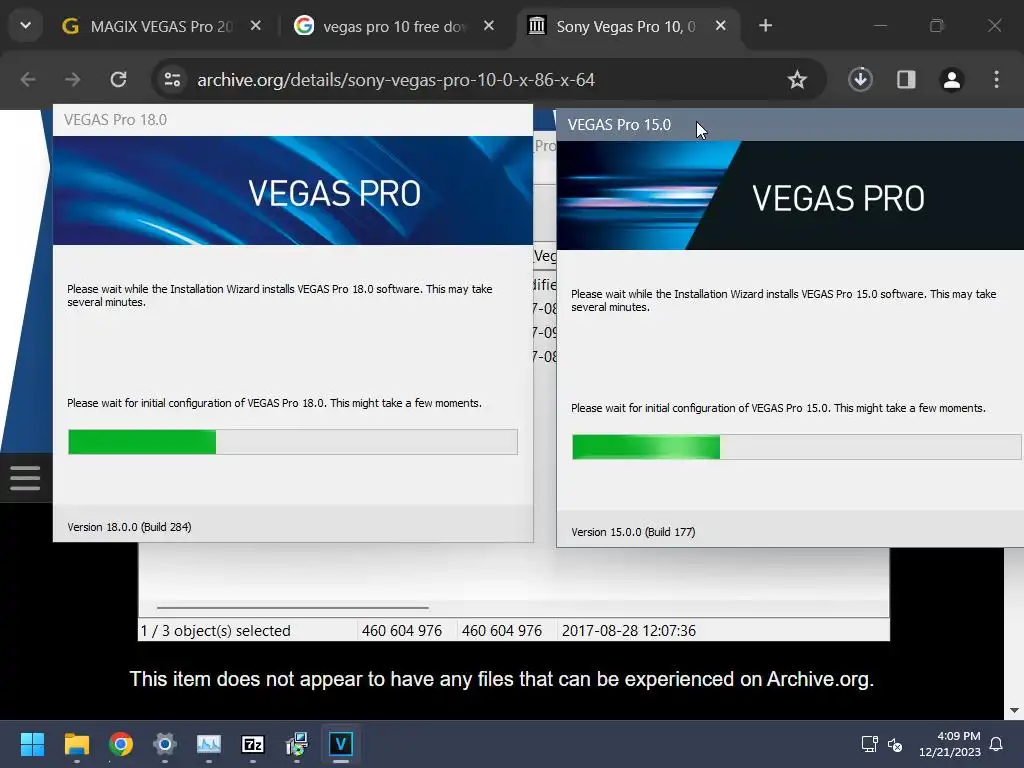Open File Explorer from the taskbar

[x=76, y=744]
